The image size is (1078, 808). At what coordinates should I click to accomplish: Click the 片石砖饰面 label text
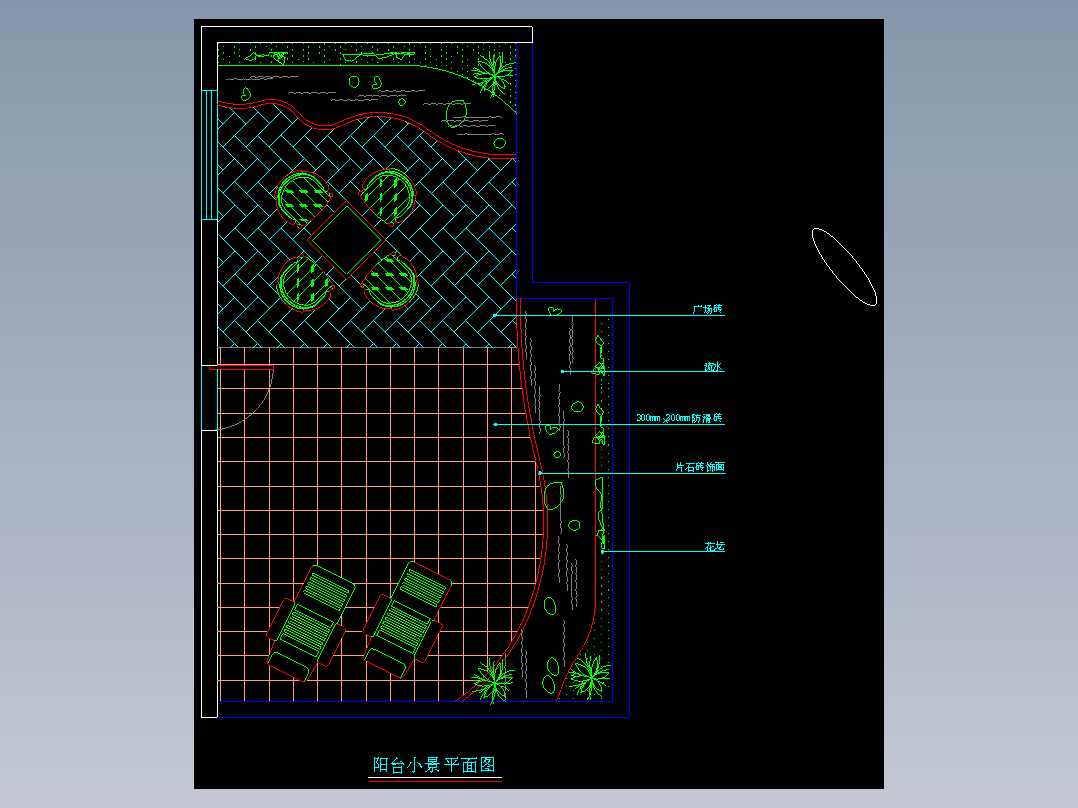coord(700,467)
